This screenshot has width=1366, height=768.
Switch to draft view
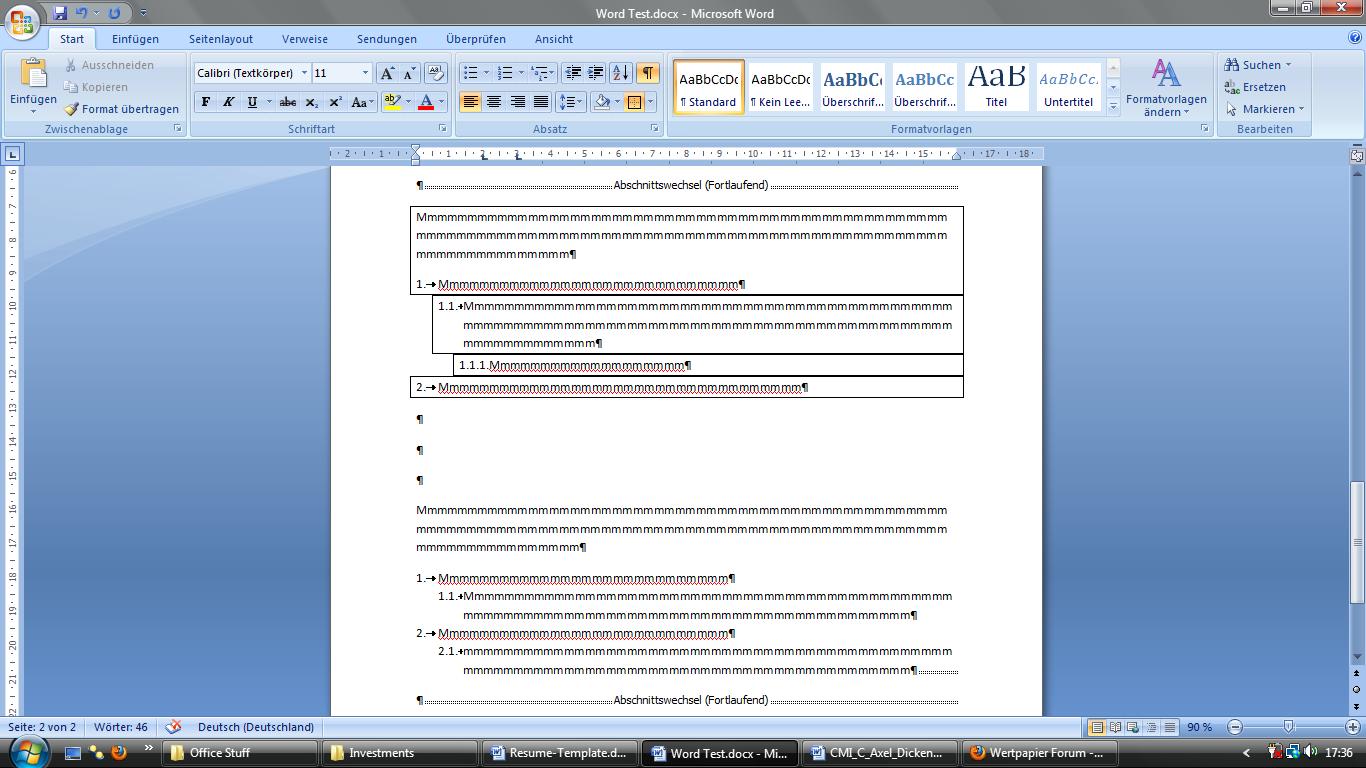(1169, 727)
